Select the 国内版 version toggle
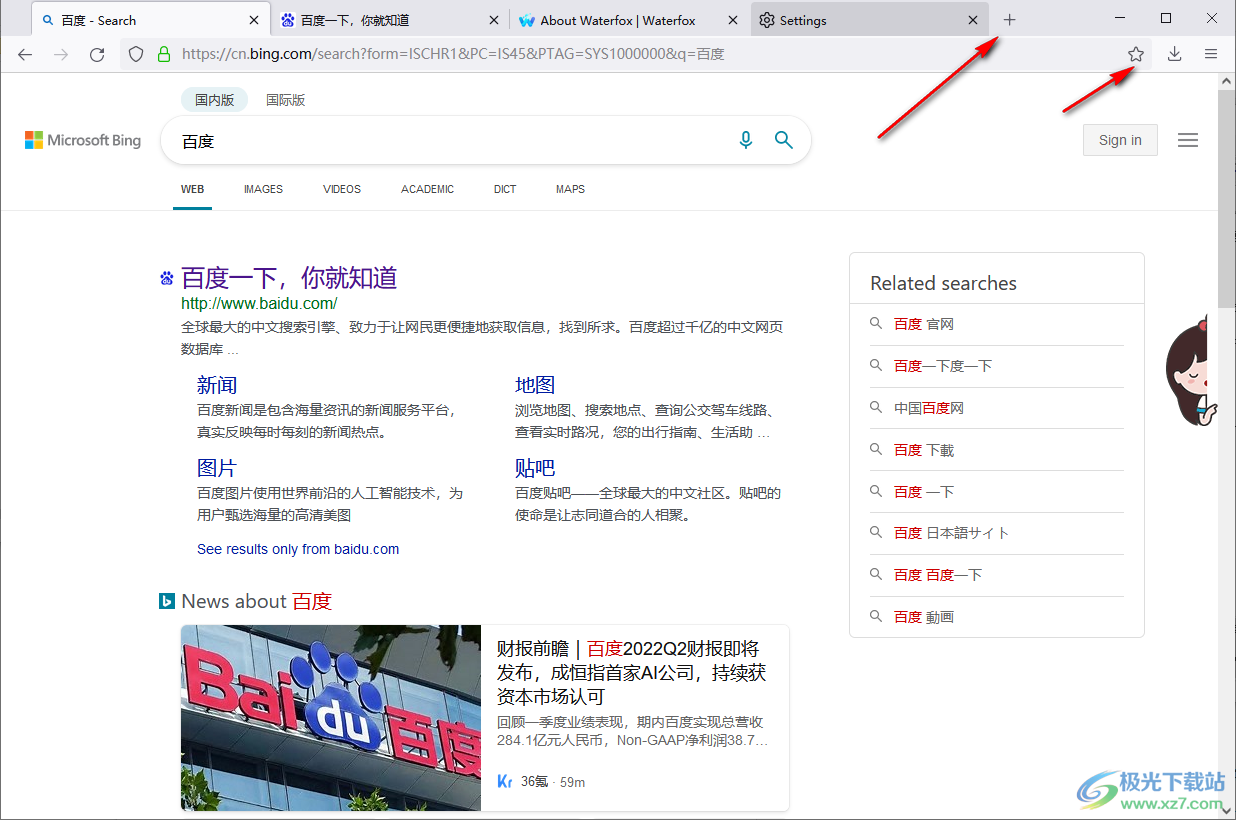The image size is (1236, 820). (x=215, y=100)
